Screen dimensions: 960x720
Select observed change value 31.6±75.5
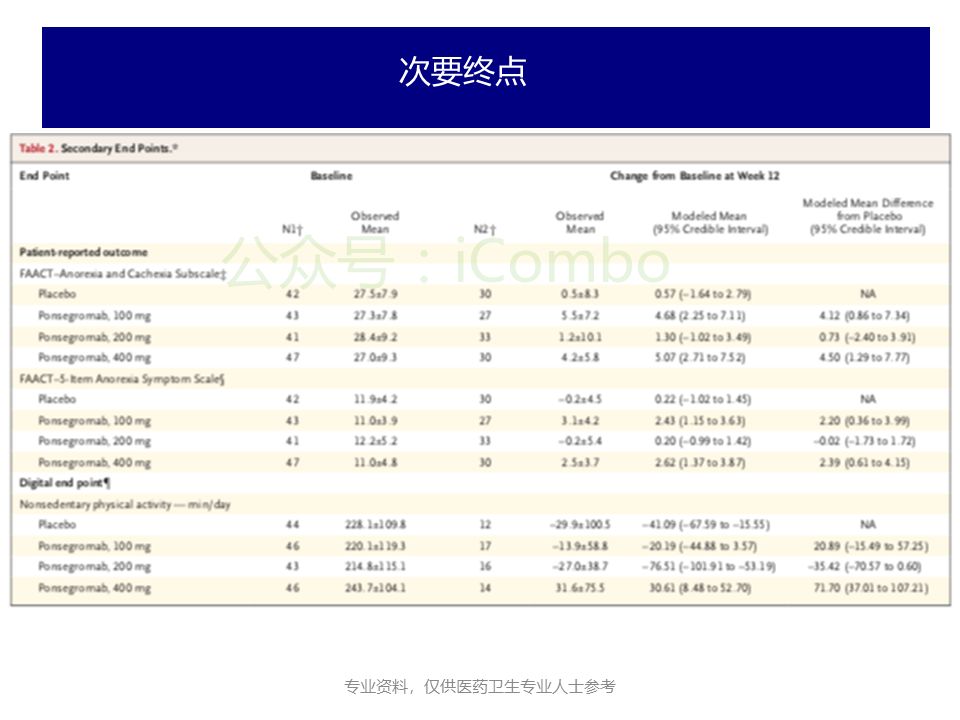tap(580, 588)
